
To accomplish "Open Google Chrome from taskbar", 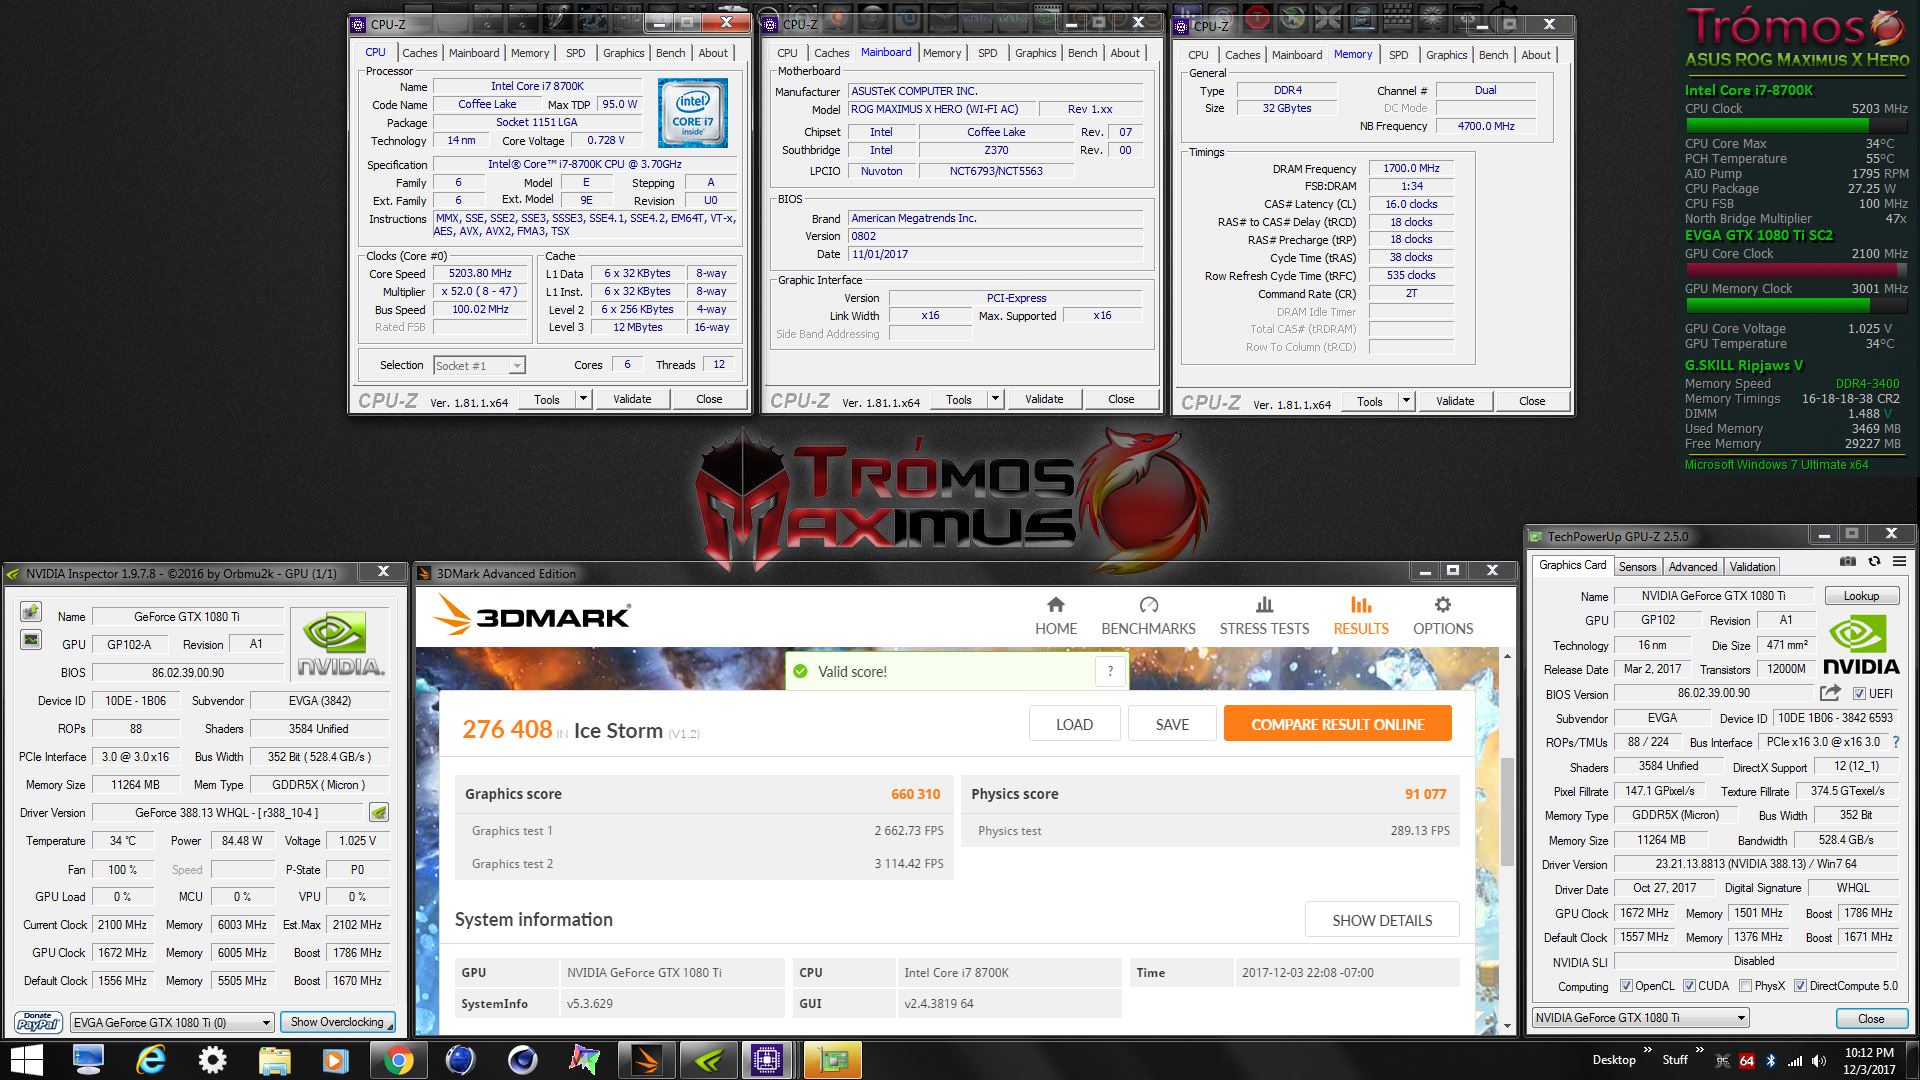I will pos(397,1060).
